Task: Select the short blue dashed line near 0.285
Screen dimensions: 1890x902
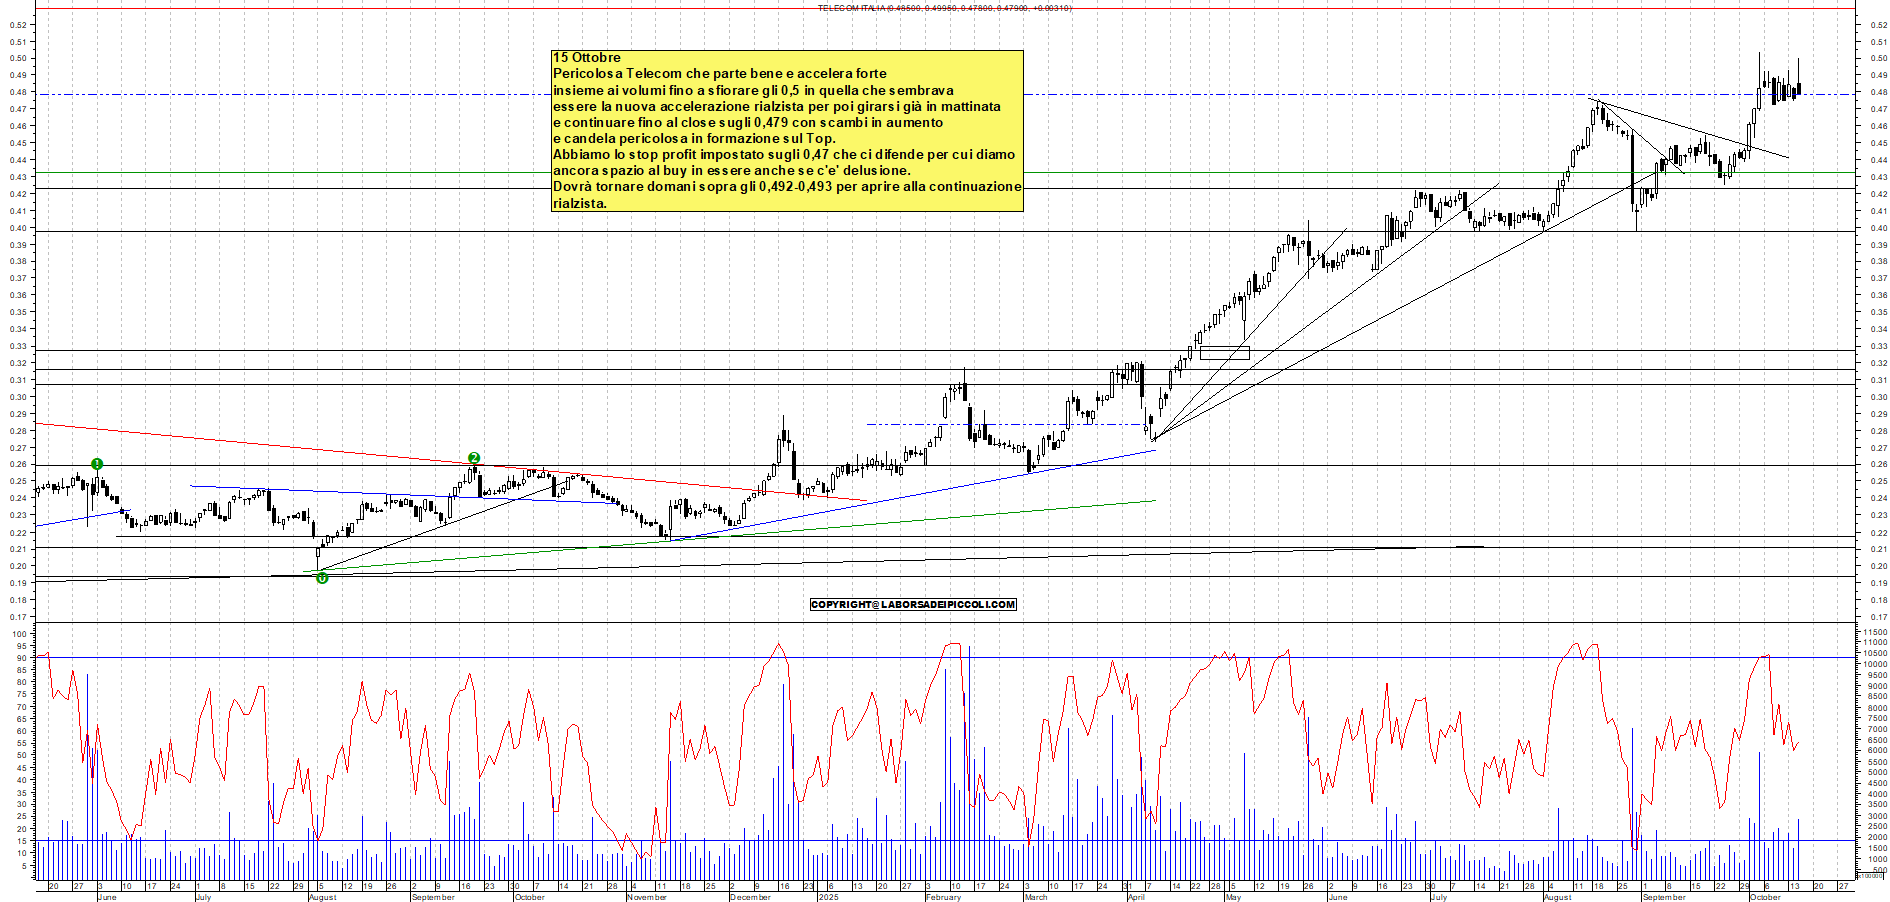Action: (x=1000, y=424)
